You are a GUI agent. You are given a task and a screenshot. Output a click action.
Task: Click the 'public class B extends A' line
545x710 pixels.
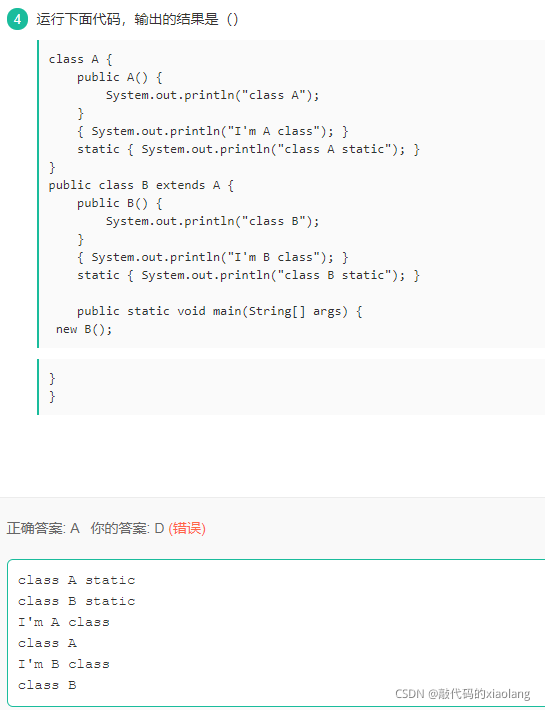[x=141, y=185]
